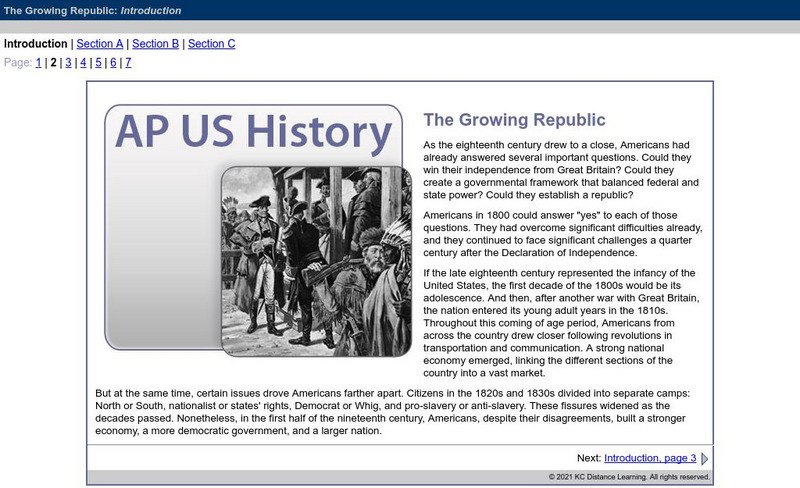Click the 'Page:' label
This screenshot has width=800, height=488.
[18, 63]
